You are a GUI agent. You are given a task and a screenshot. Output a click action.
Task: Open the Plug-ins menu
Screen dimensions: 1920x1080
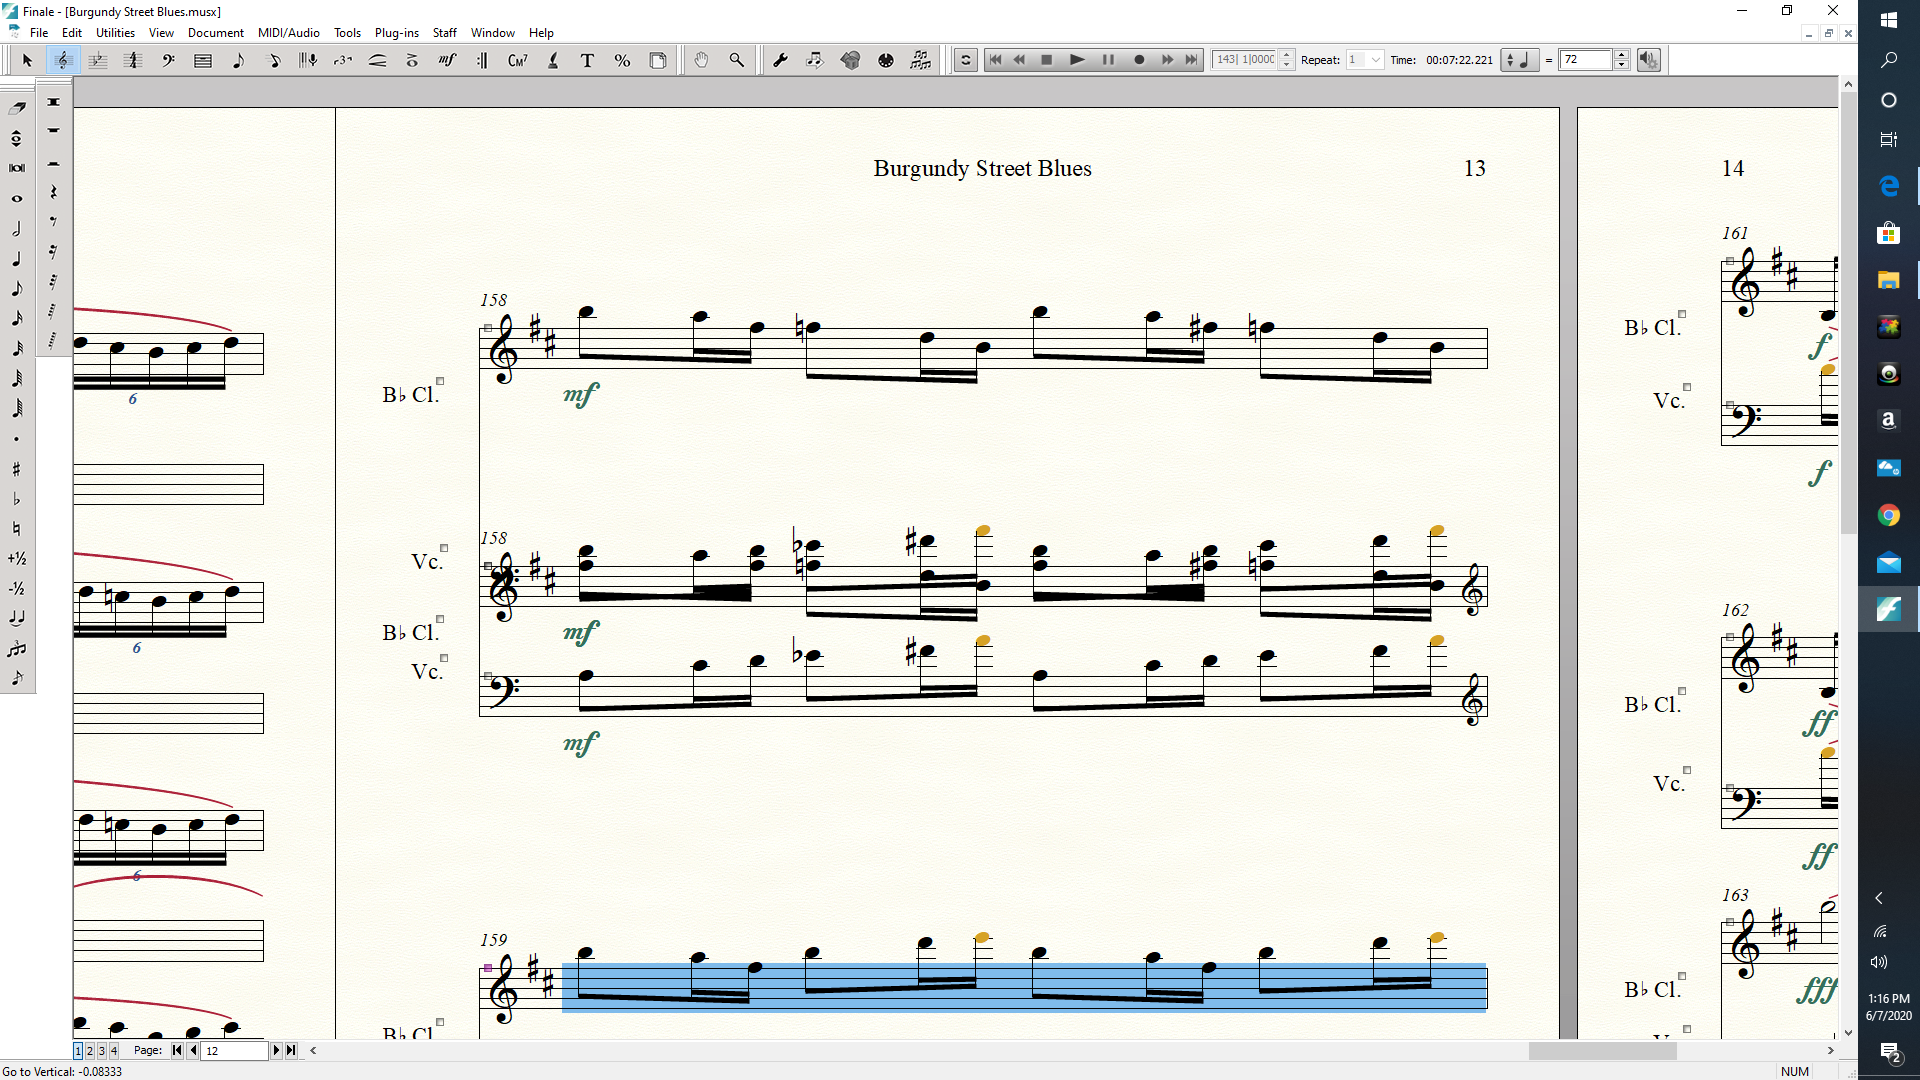pyautogui.click(x=396, y=33)
